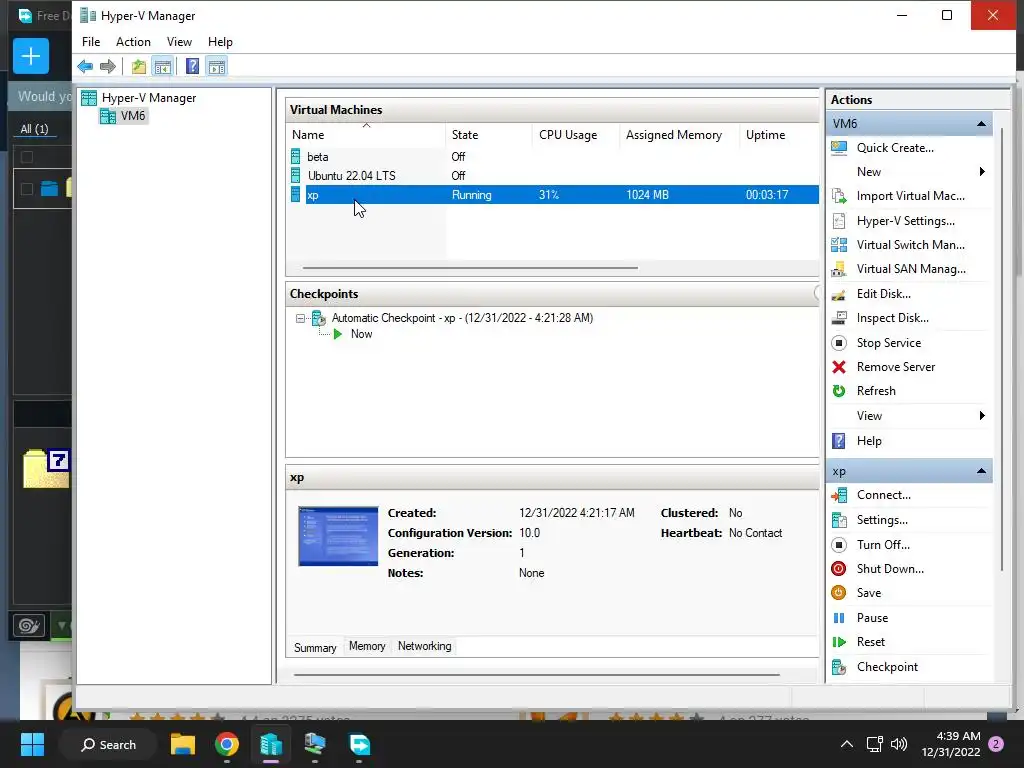
Task: Select VM6 server in tree
Action: pyautogui.click(x=133, y=116)
